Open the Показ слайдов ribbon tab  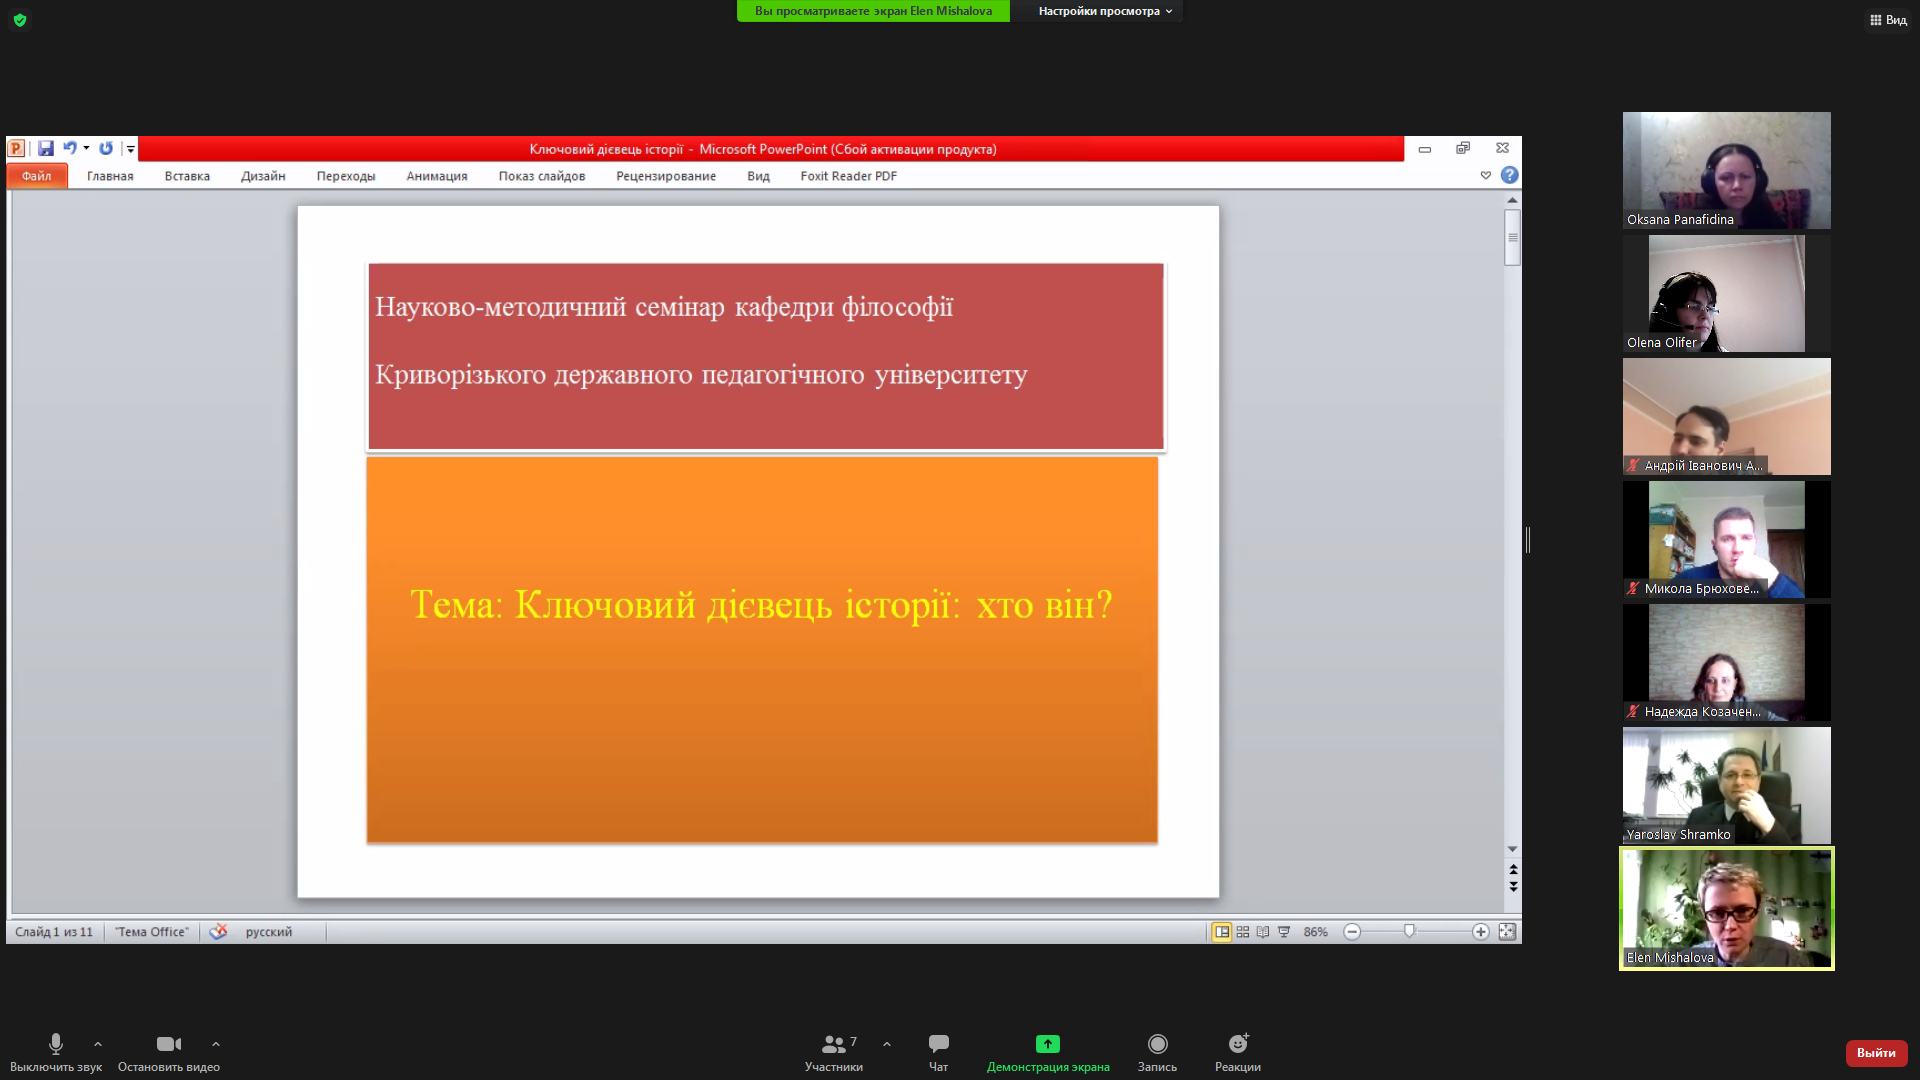tap(542, 176)
